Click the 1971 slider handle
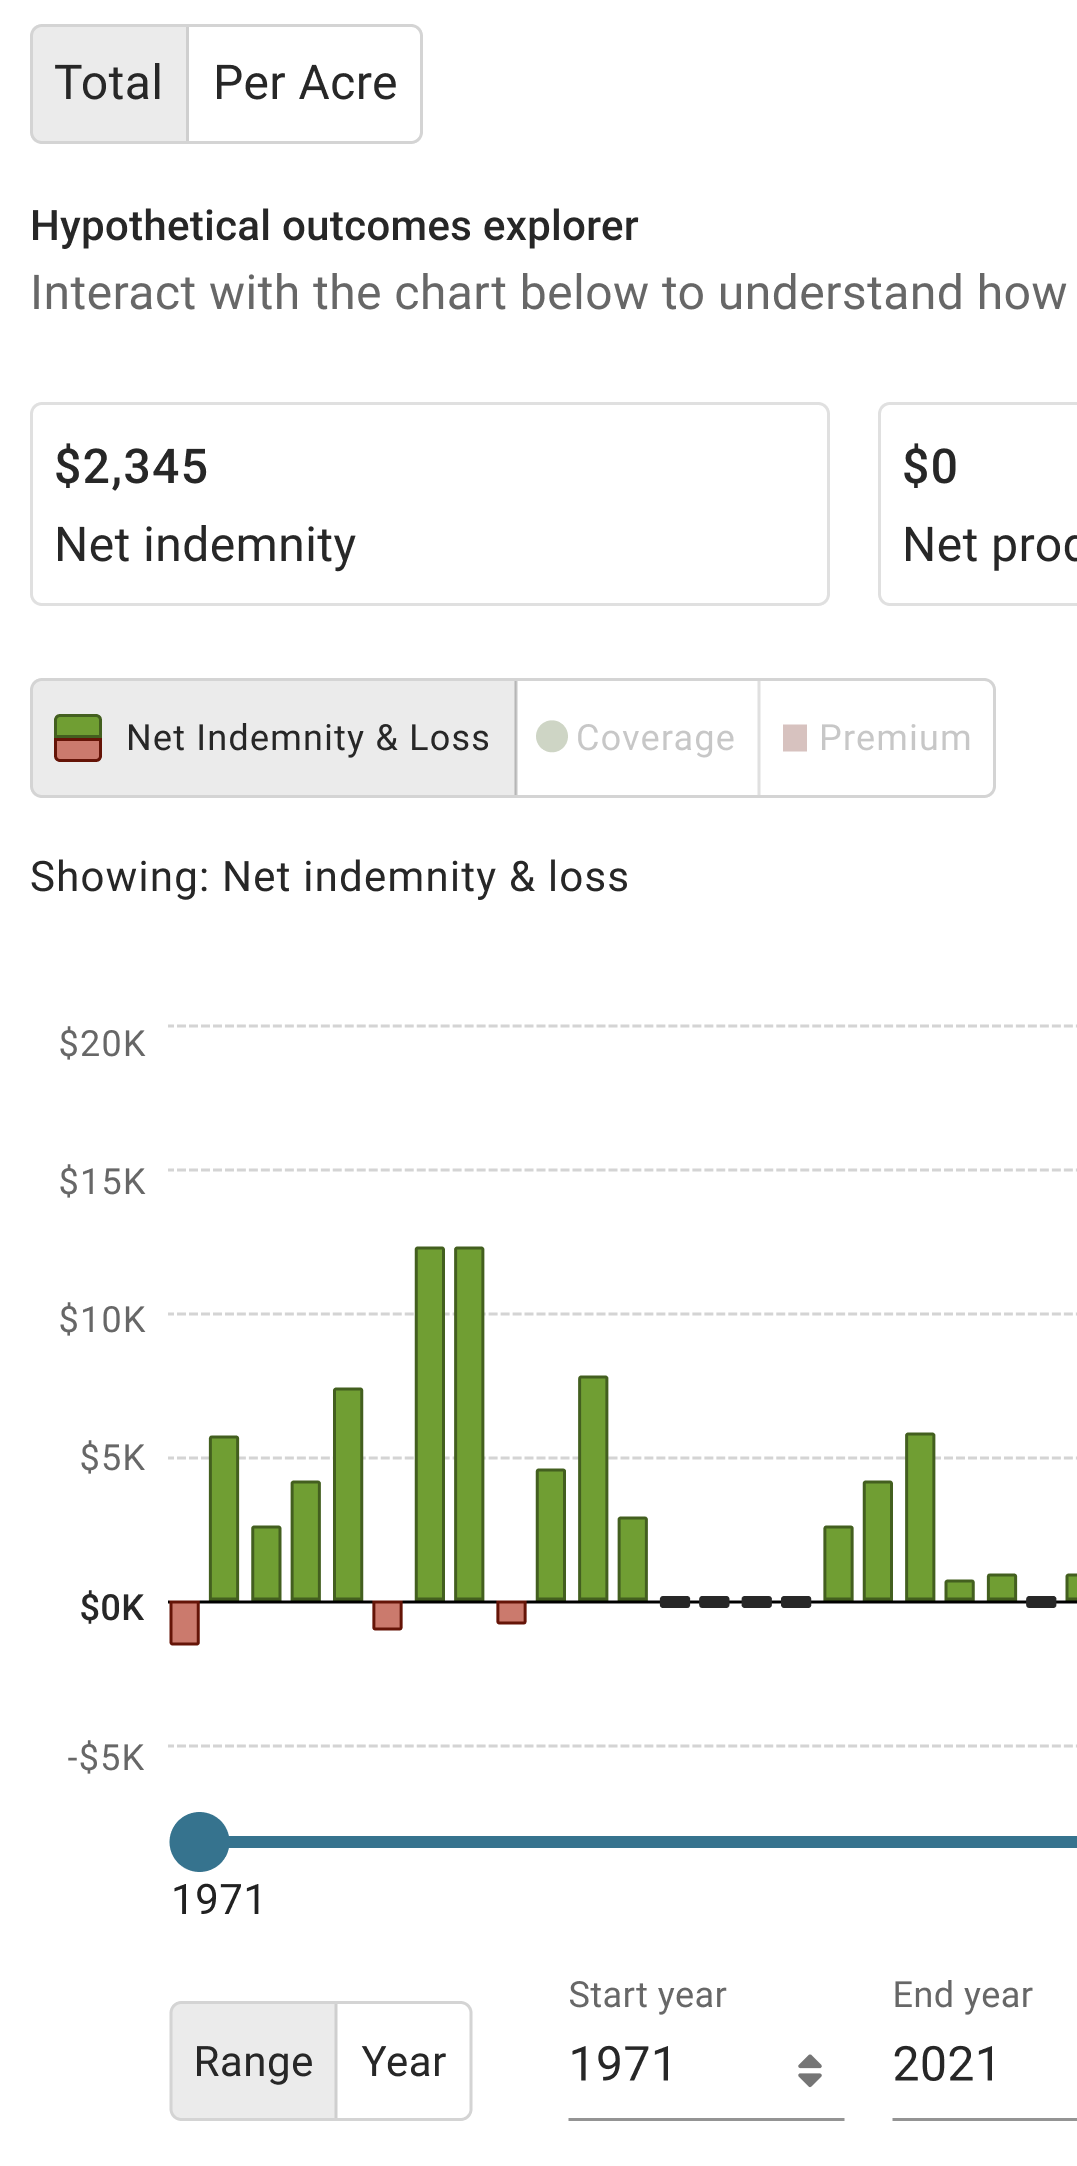Viewport: 1077px width, 2166px height. click(x=200, y=1842)
